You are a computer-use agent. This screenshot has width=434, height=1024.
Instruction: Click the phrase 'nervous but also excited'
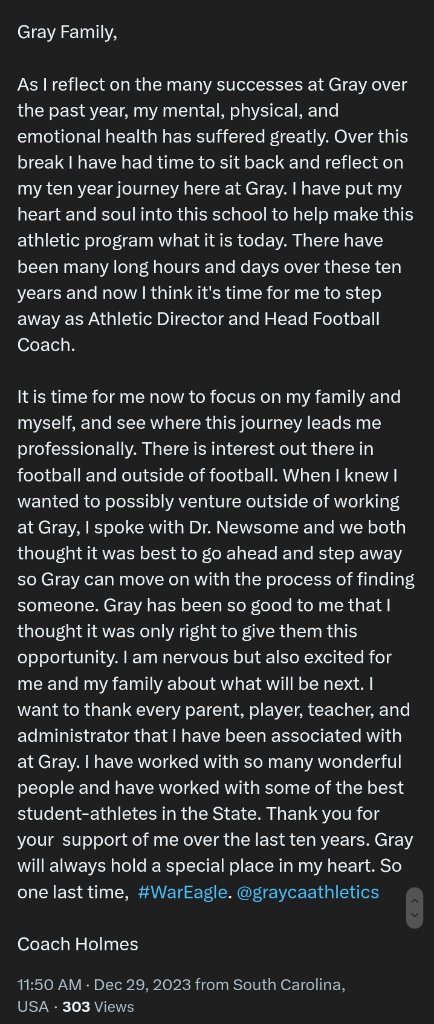(271, 658)
